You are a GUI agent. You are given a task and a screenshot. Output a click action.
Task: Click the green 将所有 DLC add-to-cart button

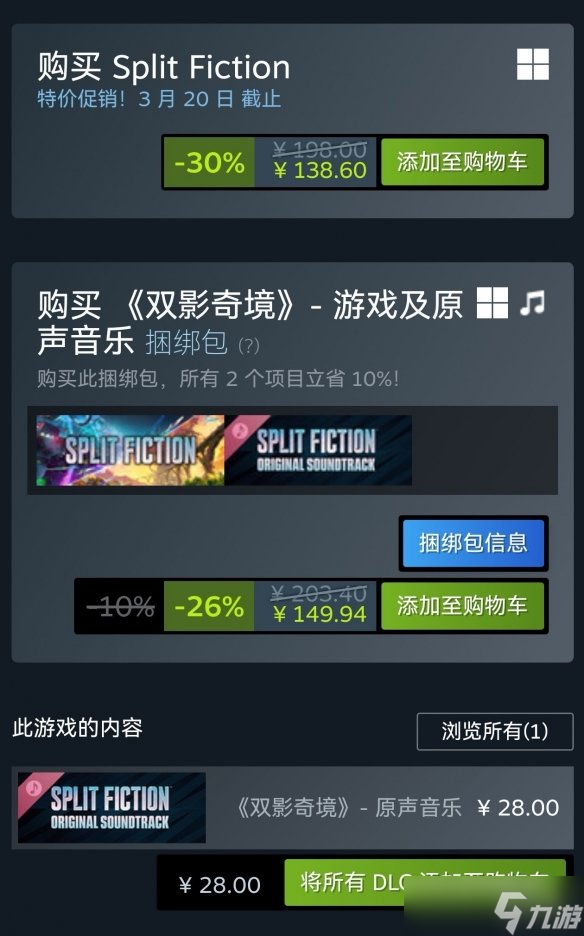tap(425, 882)
